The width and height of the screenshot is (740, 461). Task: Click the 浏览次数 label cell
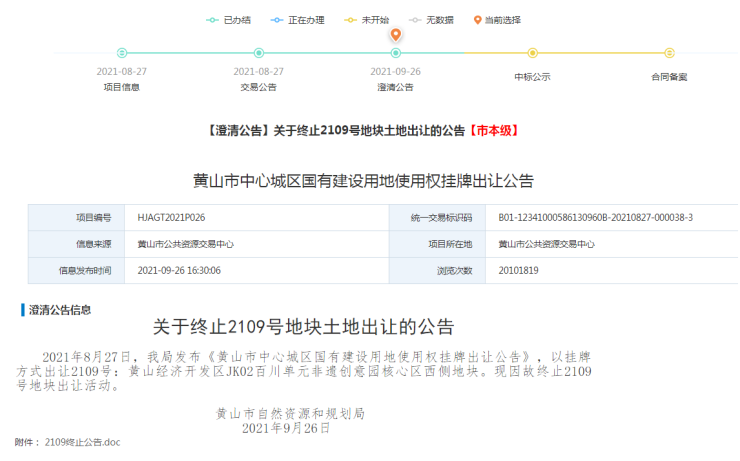point(437,270)
